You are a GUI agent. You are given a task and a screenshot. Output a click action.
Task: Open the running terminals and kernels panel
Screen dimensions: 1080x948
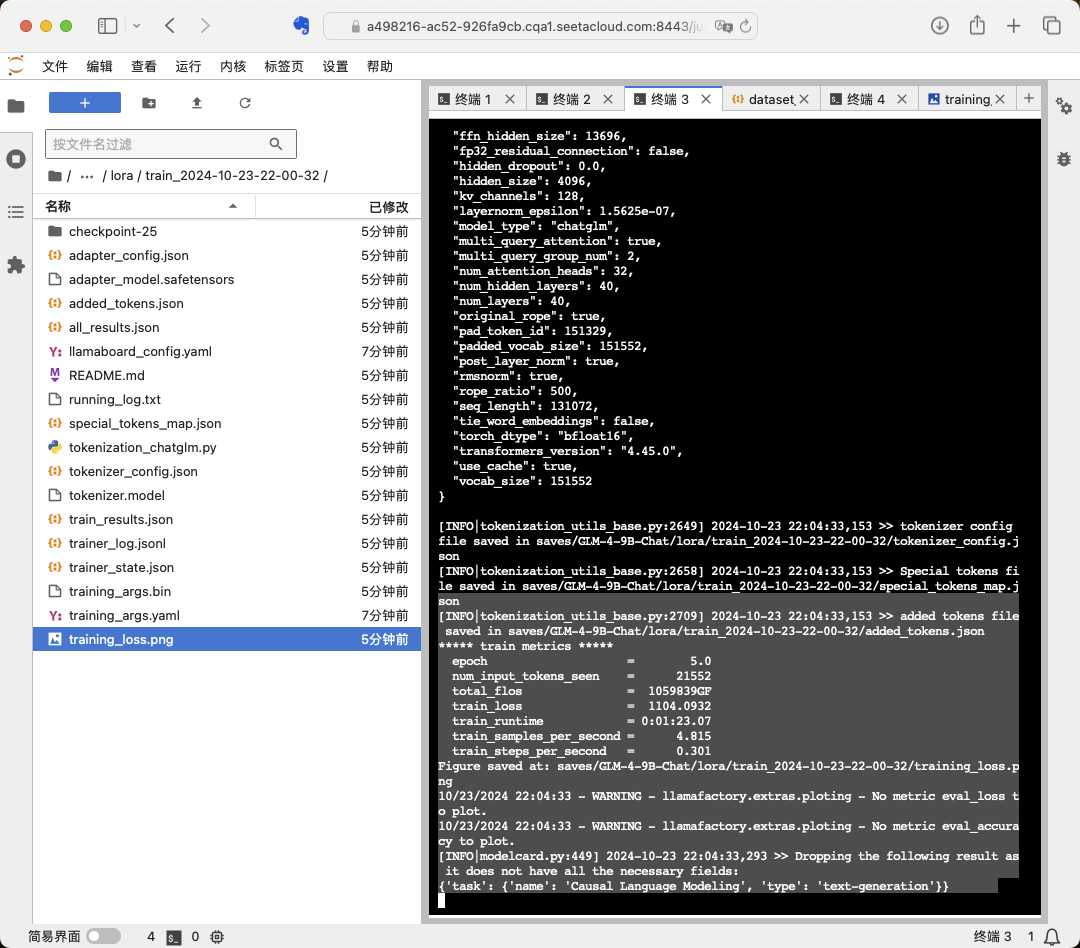point(16,159)
